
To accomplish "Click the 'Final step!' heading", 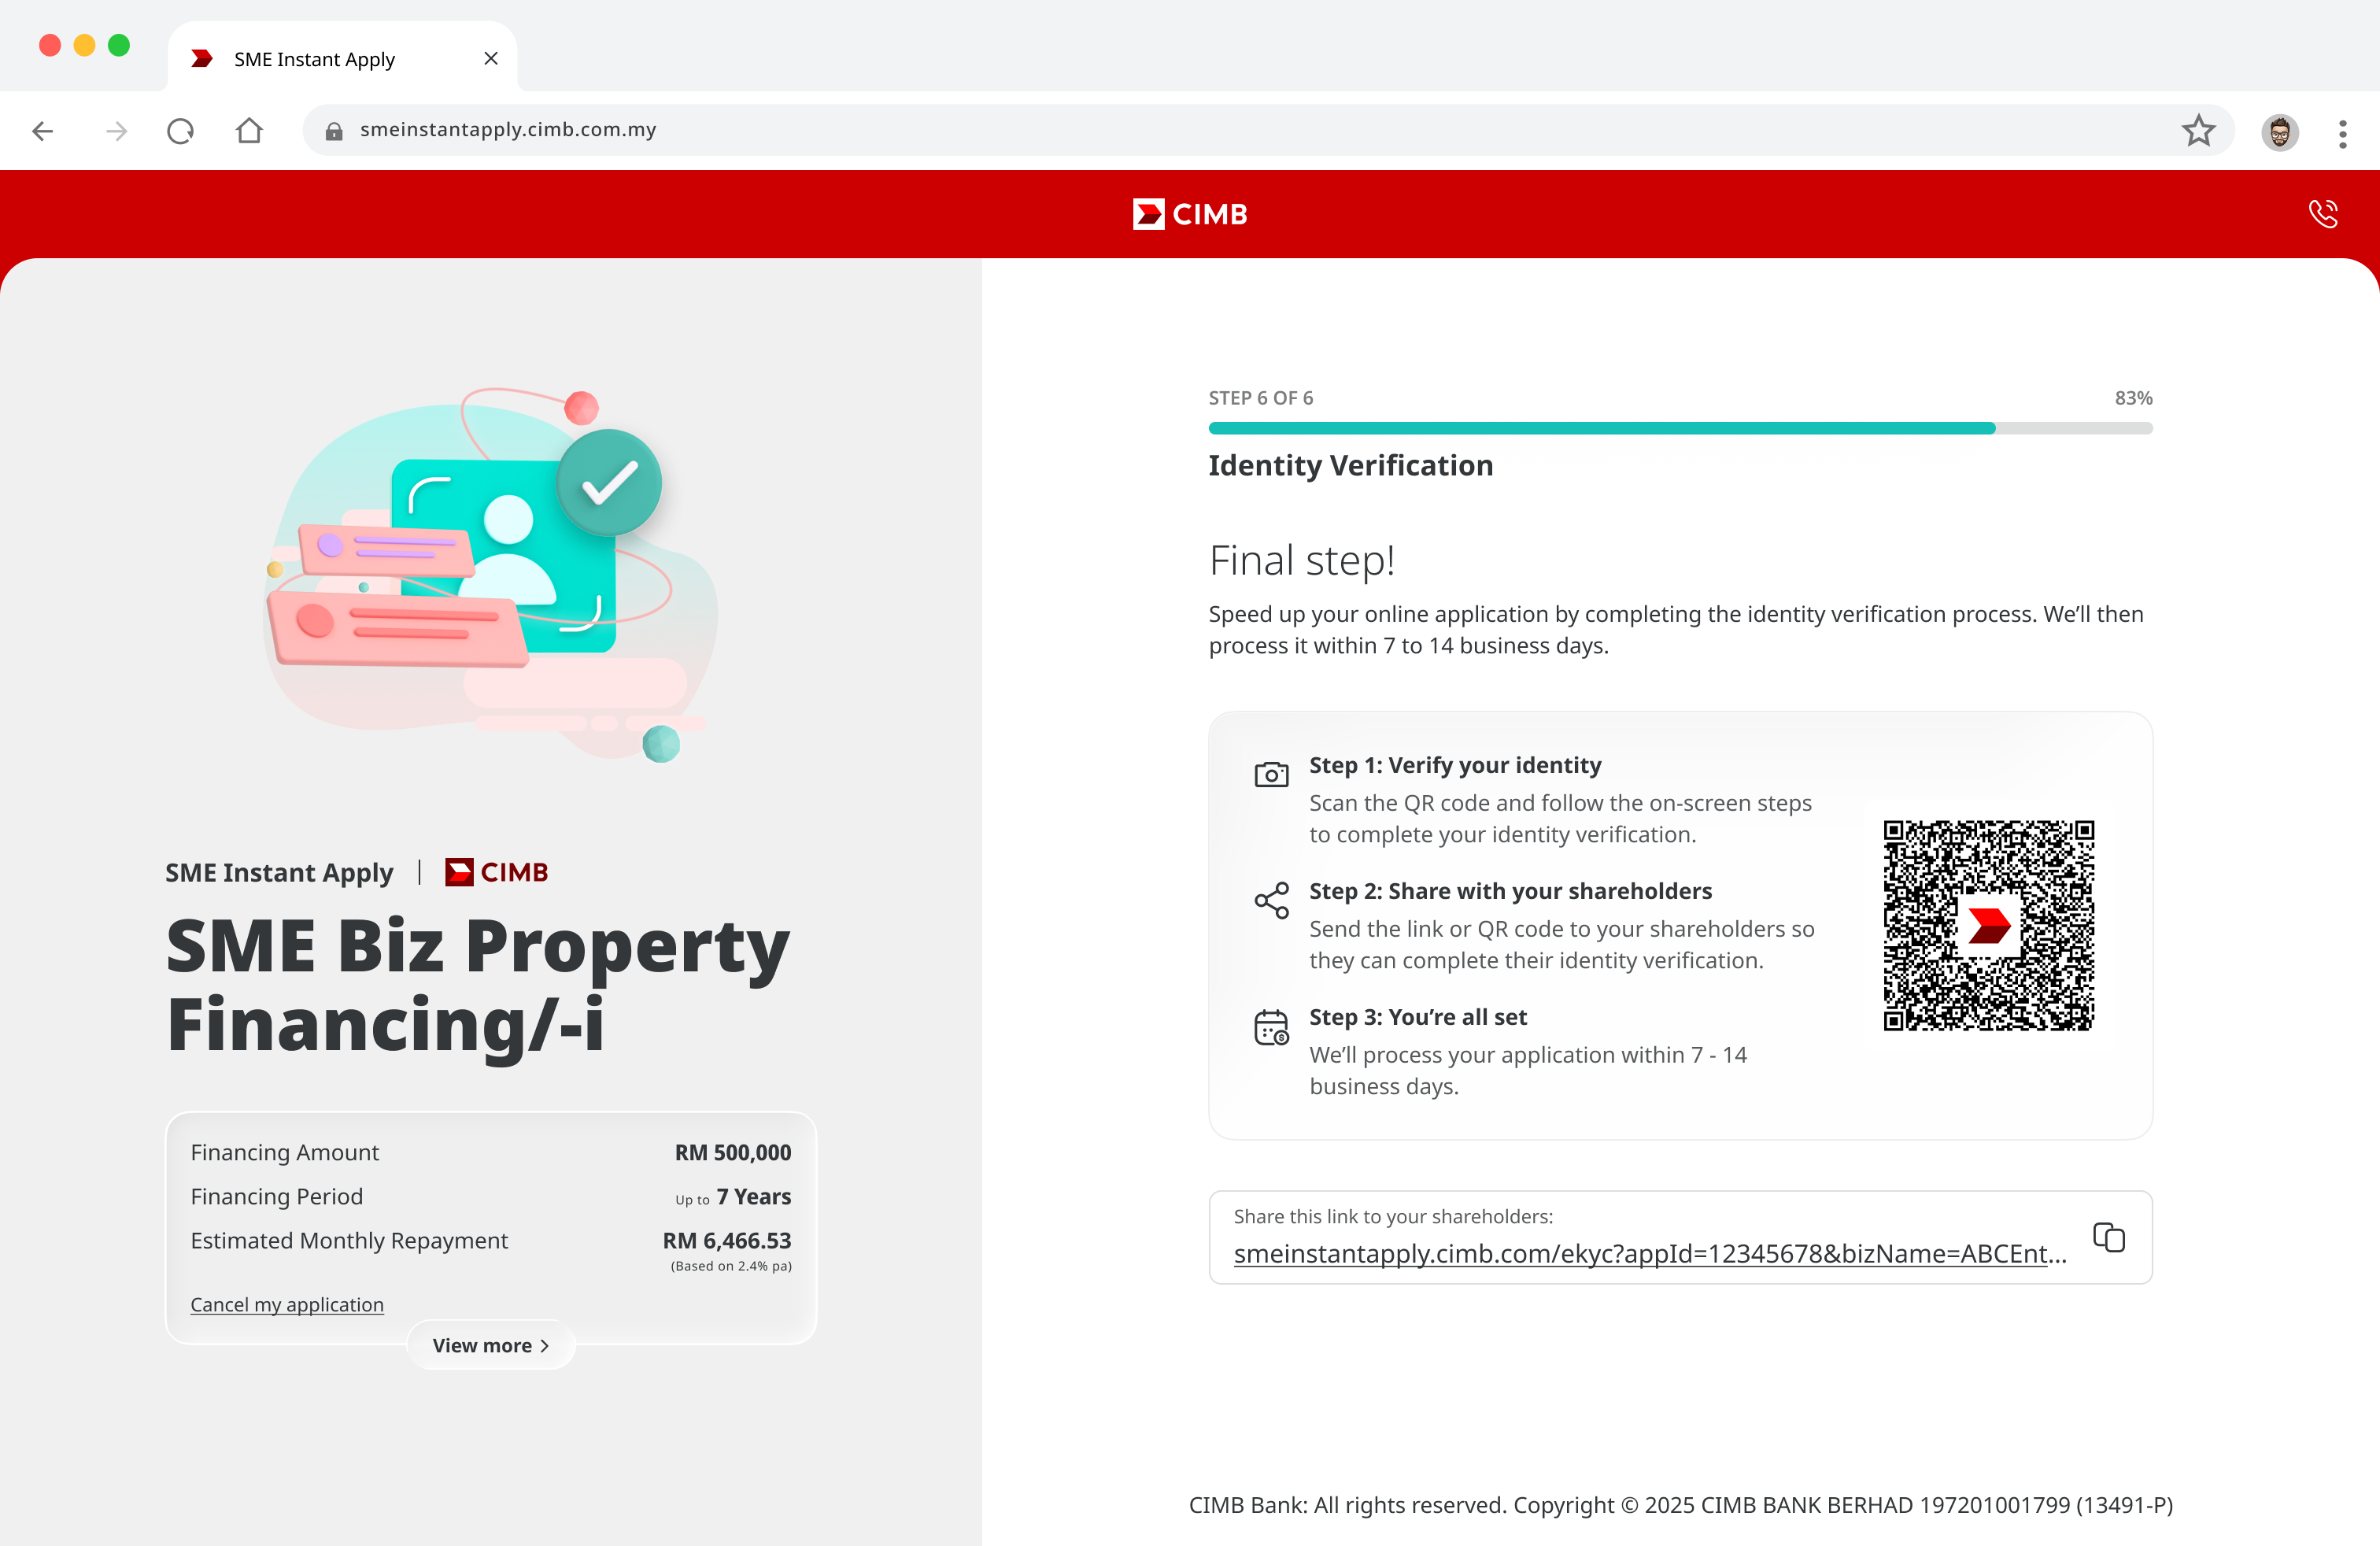I will click(x=1301, y=560).
